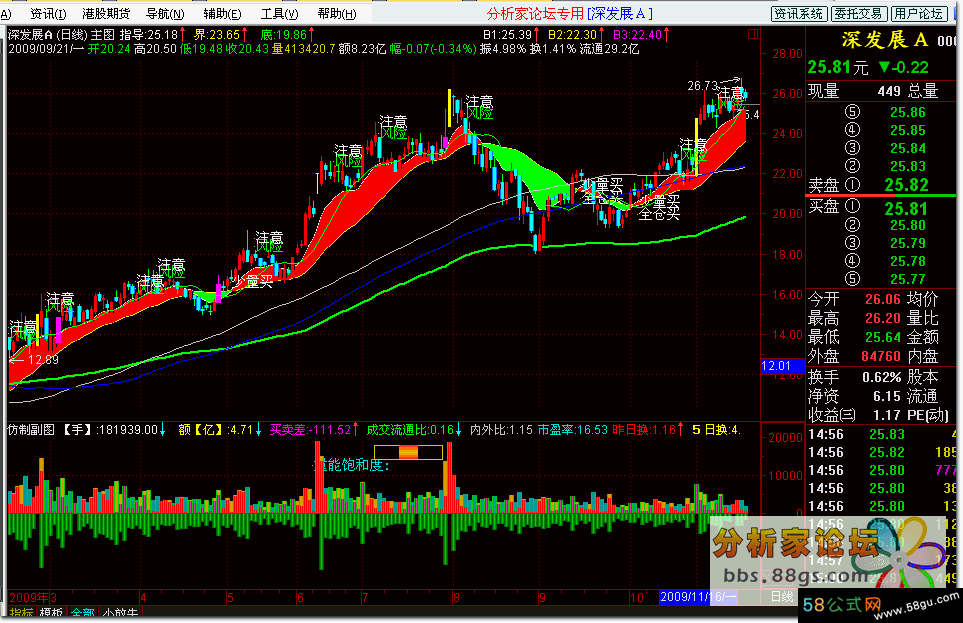
Task: Click the 量能饱和度 color gauge bar
Action: pyautogui.click(x=408, y=452)
